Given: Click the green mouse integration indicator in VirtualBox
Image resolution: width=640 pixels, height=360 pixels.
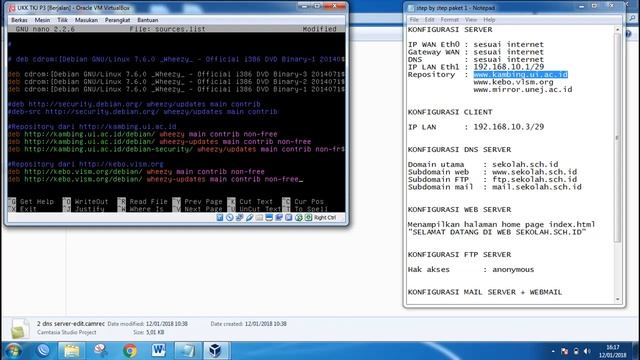Looking at the screenshot, I should [x=299, y=218].
